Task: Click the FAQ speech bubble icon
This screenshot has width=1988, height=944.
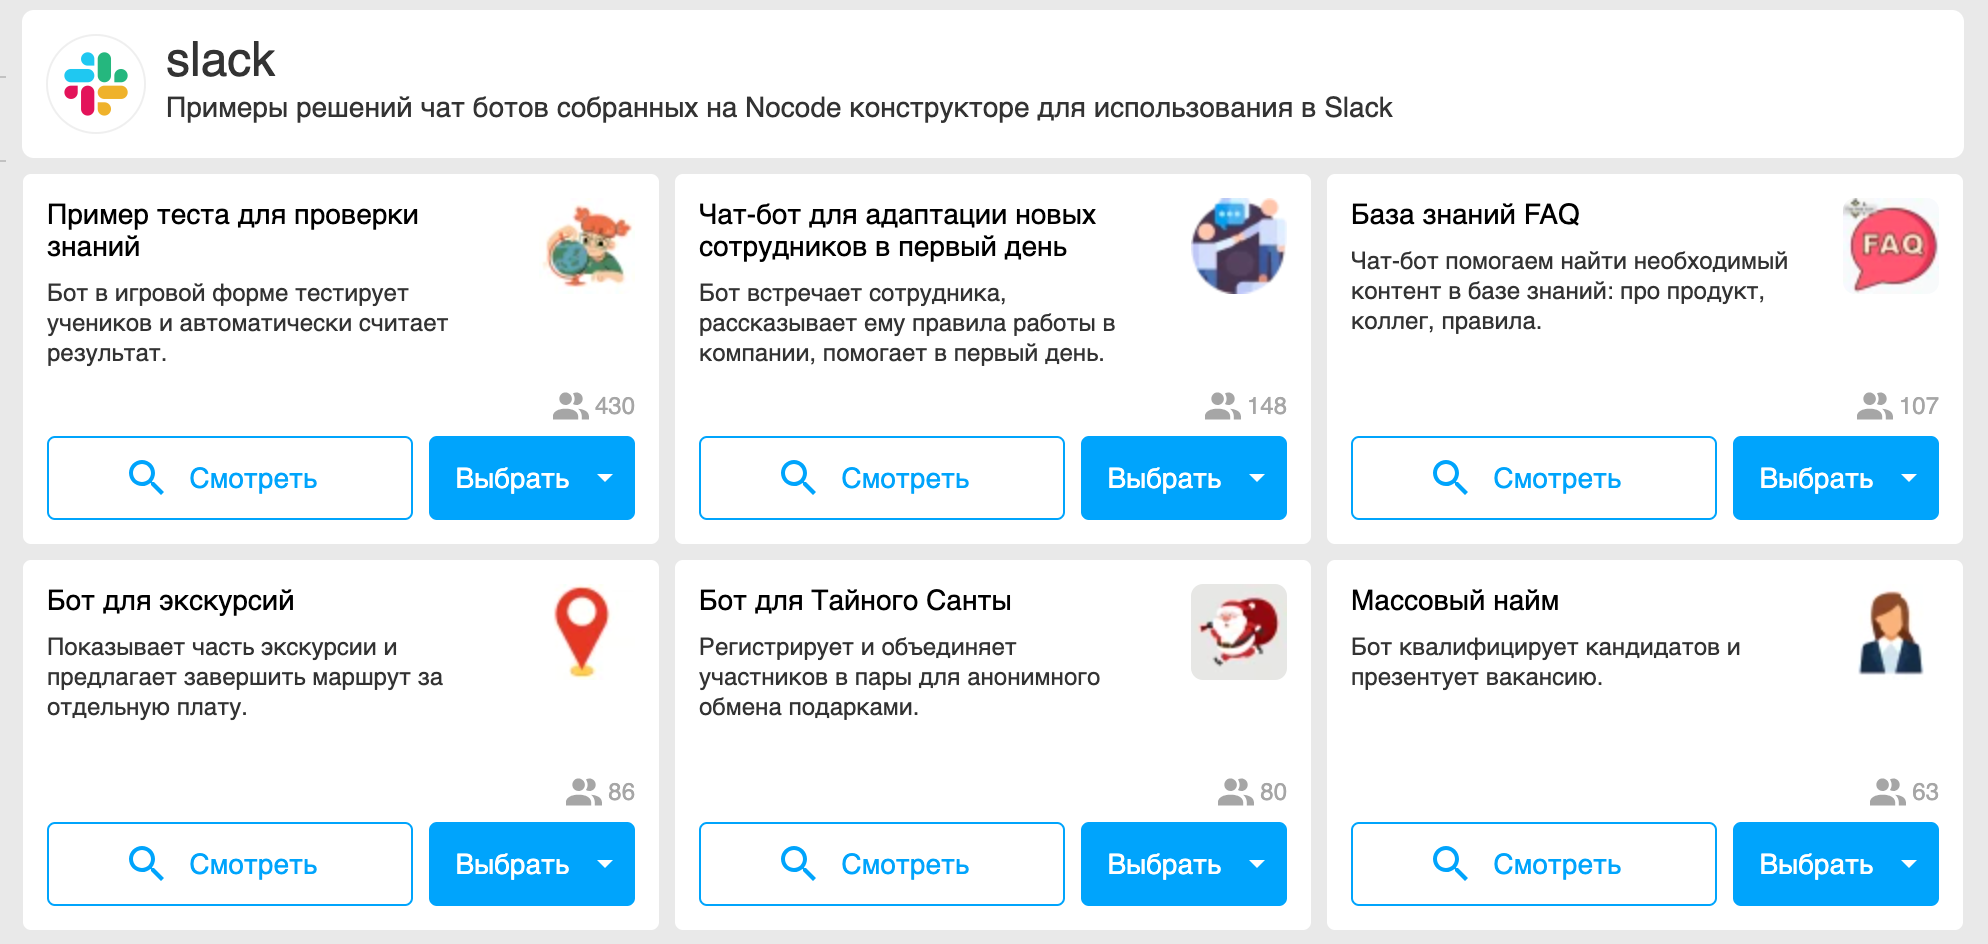Action: pyautogui.click(x=1890, y=246)
